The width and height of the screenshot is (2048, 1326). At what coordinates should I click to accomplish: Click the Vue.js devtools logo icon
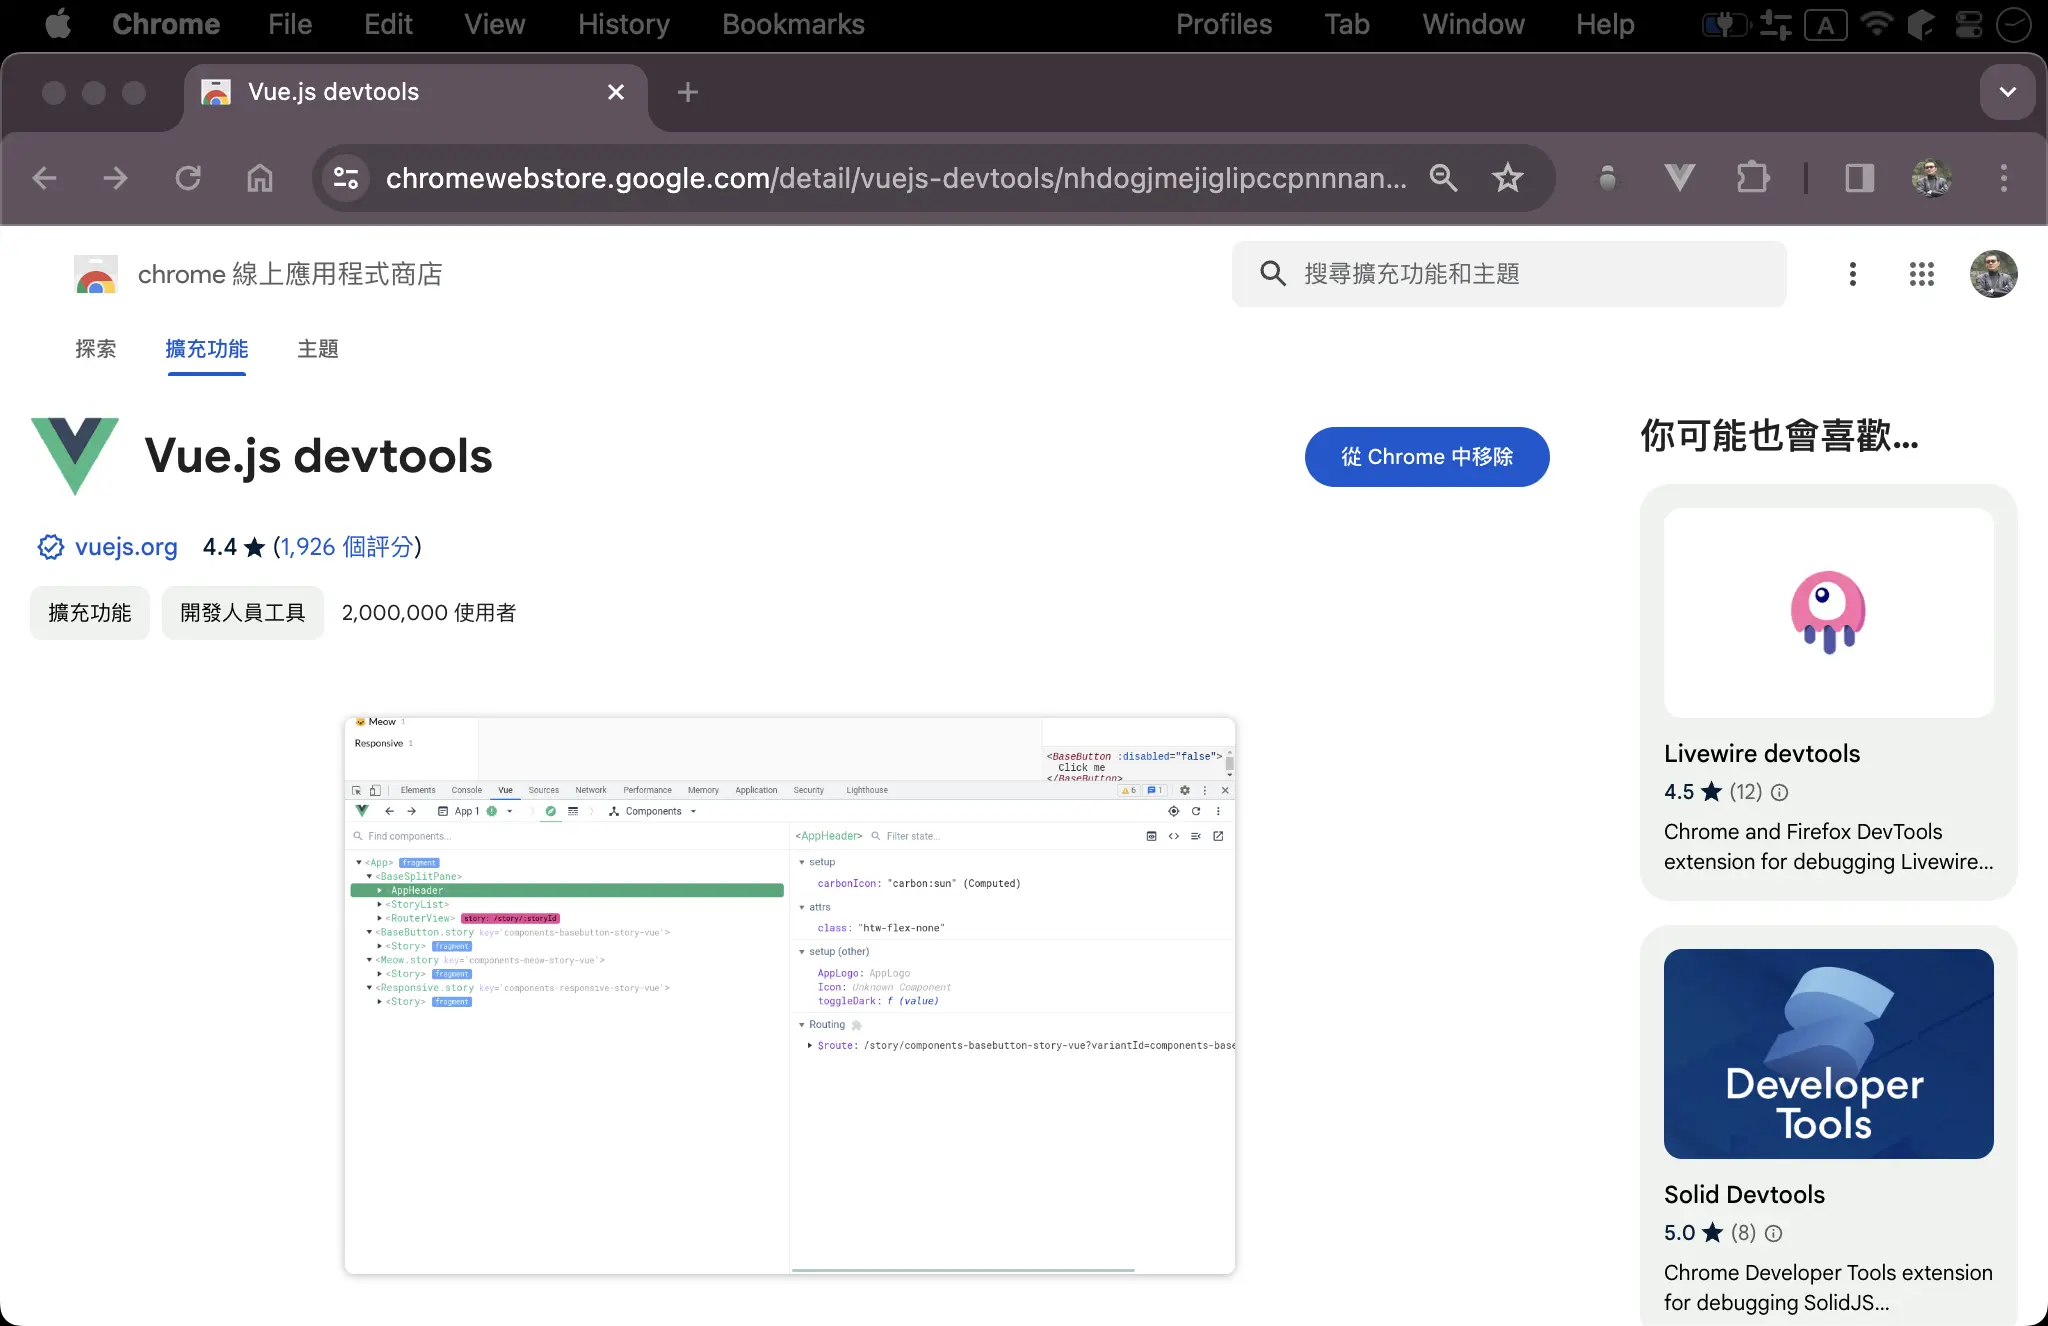point(73,455)
